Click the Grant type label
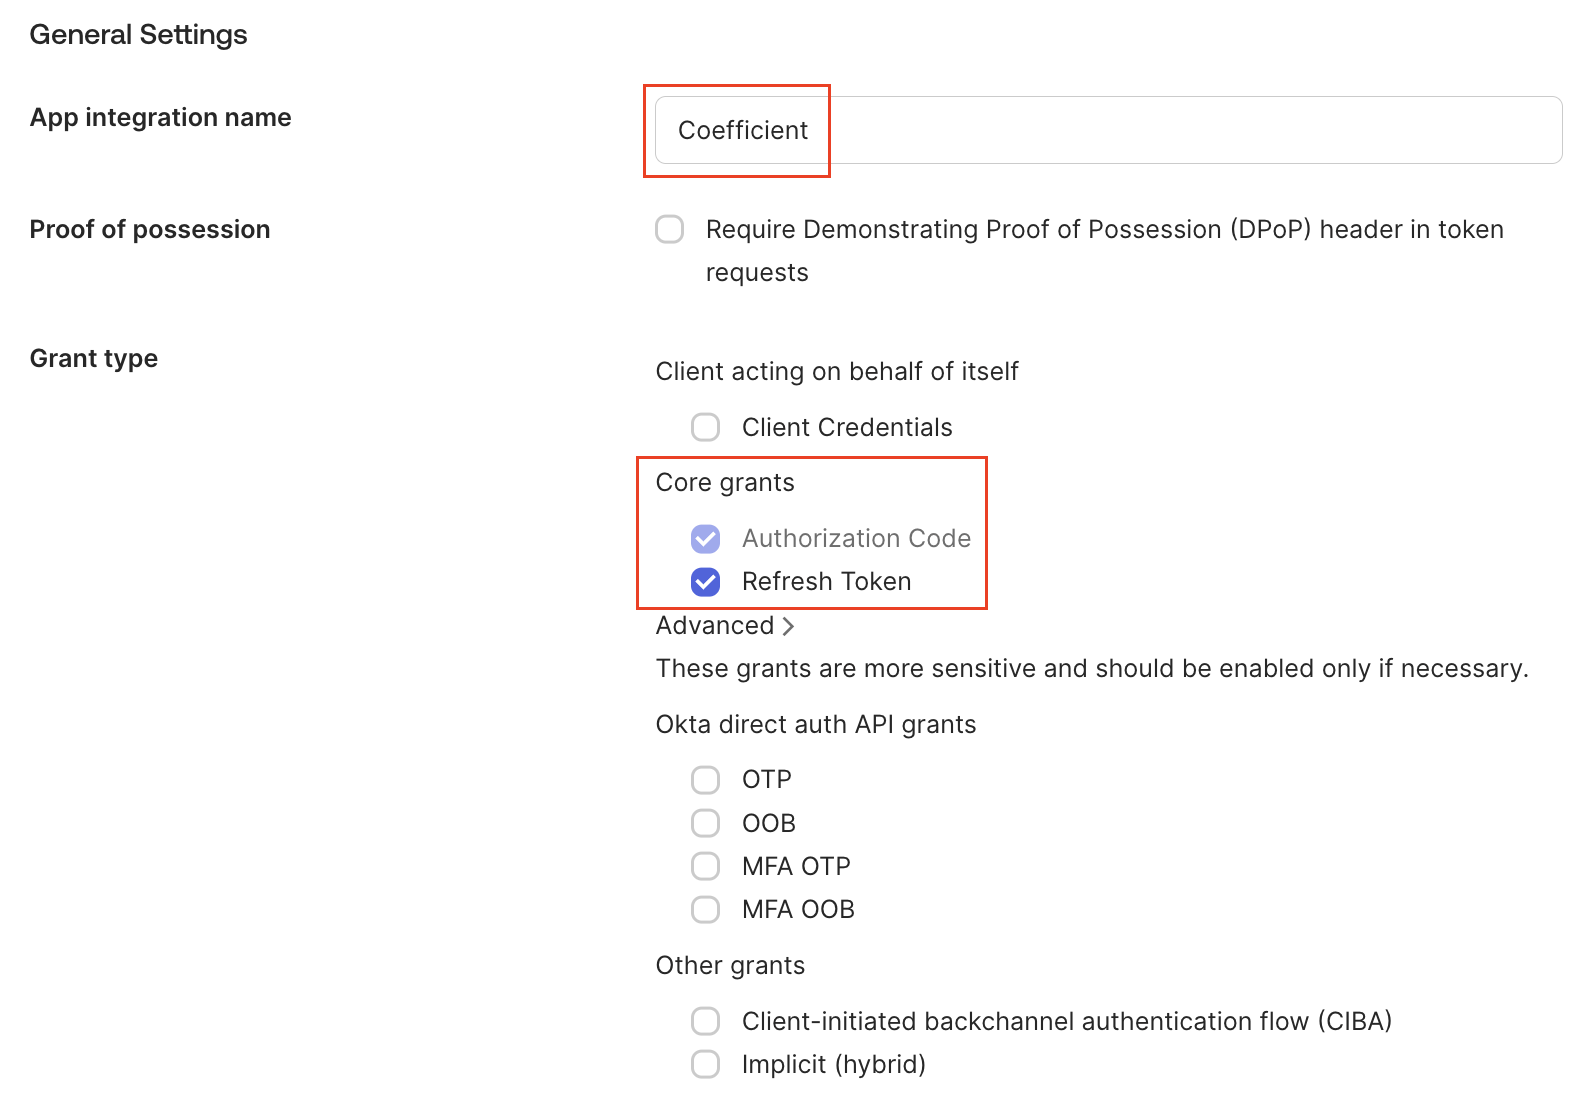This screenshot has height=1114, width=1584. 94,358
